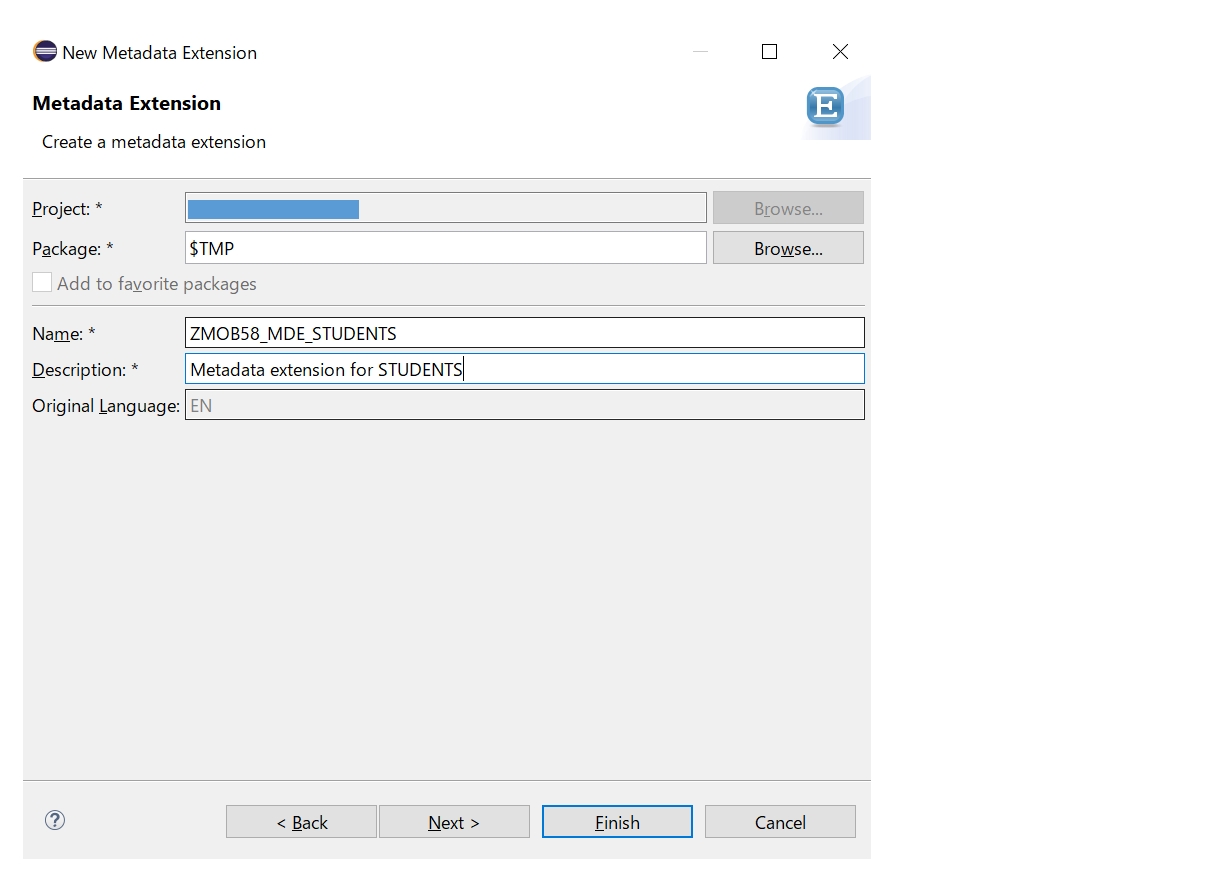The image size is (1223, 871).
Task: Click the Package field containing $TMP
Action: (x=446, y=248)
